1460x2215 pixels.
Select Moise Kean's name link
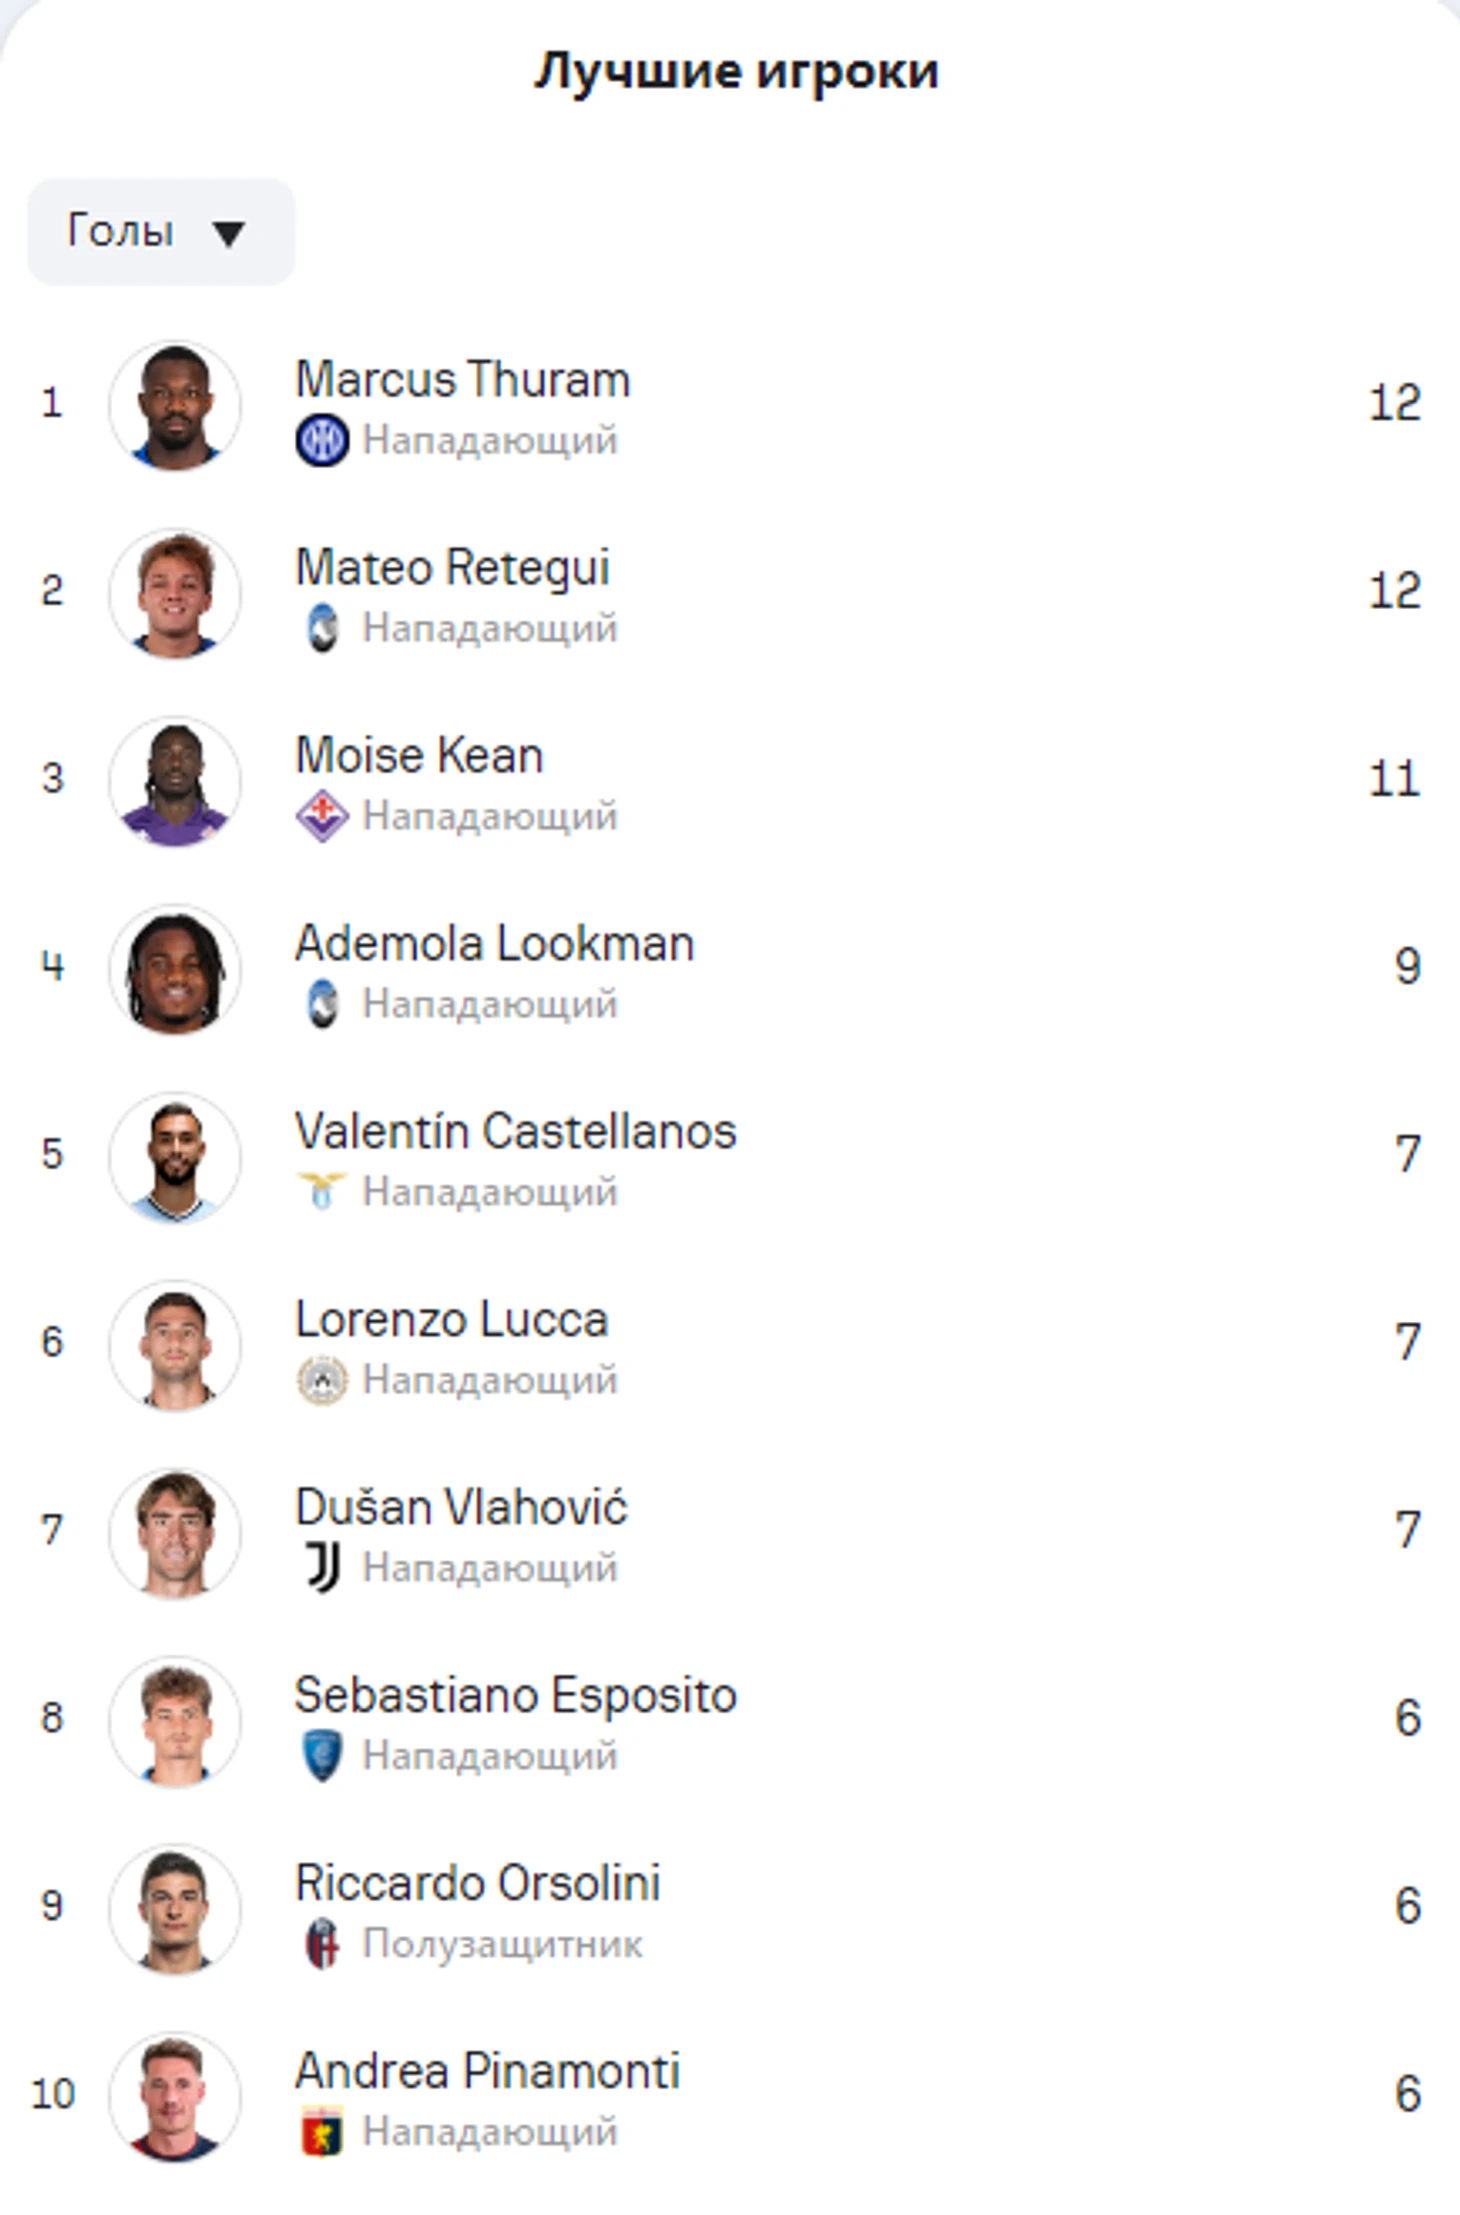pos(419,756)
